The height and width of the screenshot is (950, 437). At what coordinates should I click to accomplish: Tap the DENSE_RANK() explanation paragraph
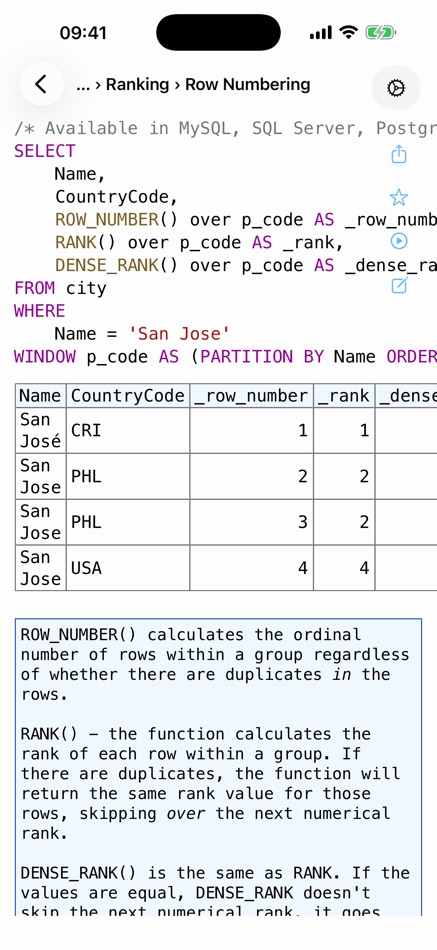[215, 892]
